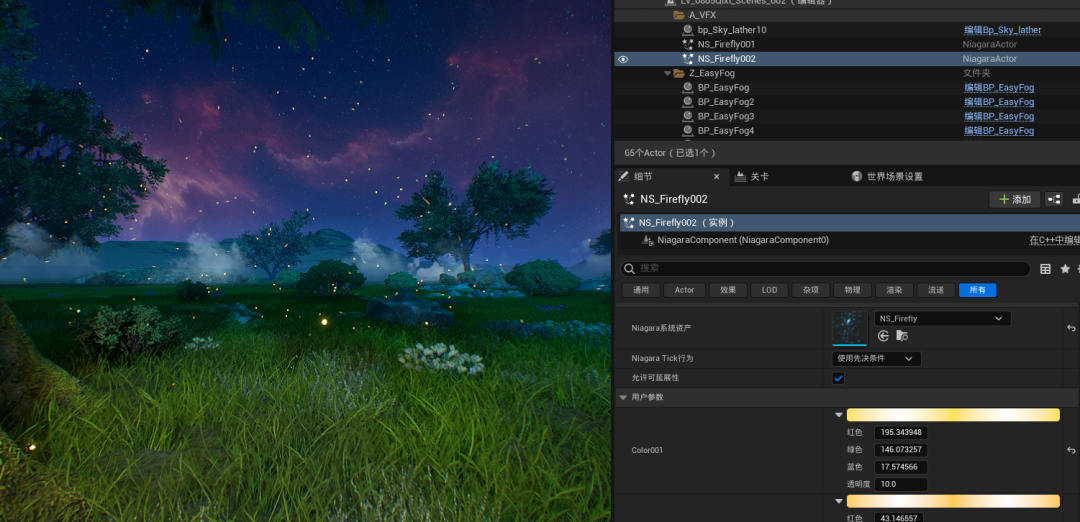Screen dimensions: 1080x522
Task: Open Color001 gradient color swatch
Action: coord(953,415)
